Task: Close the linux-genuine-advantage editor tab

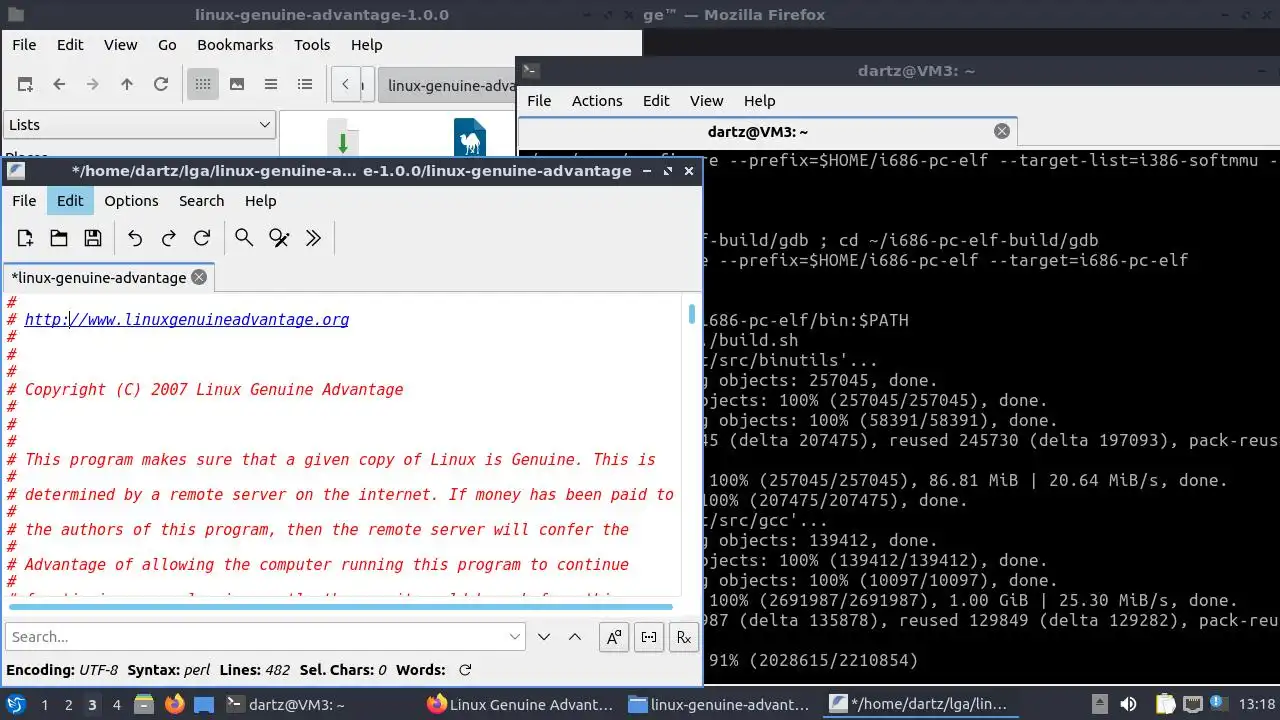Action: [x=199, y=277]
